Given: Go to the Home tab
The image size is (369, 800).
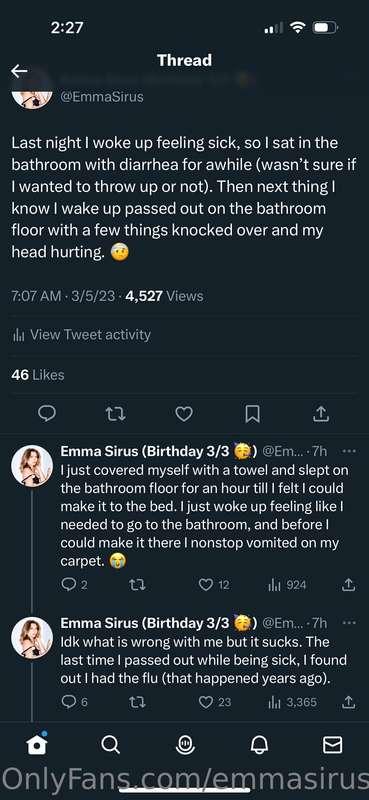Looking at the screenshot, I should click(36, 745).
